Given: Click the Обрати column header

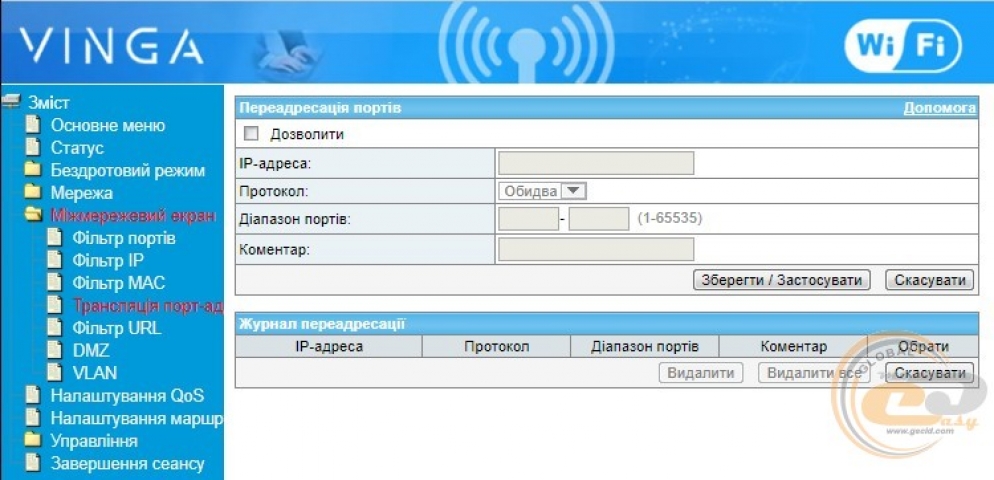Looking at the screenshot, I should pos(923,347).
